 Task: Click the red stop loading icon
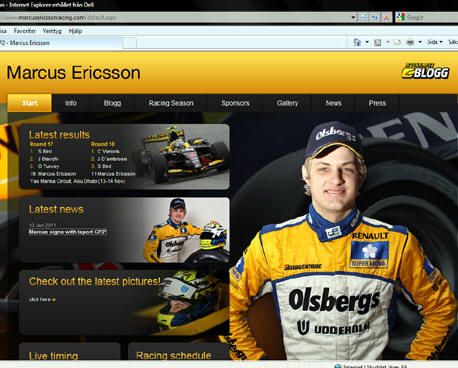386,18
